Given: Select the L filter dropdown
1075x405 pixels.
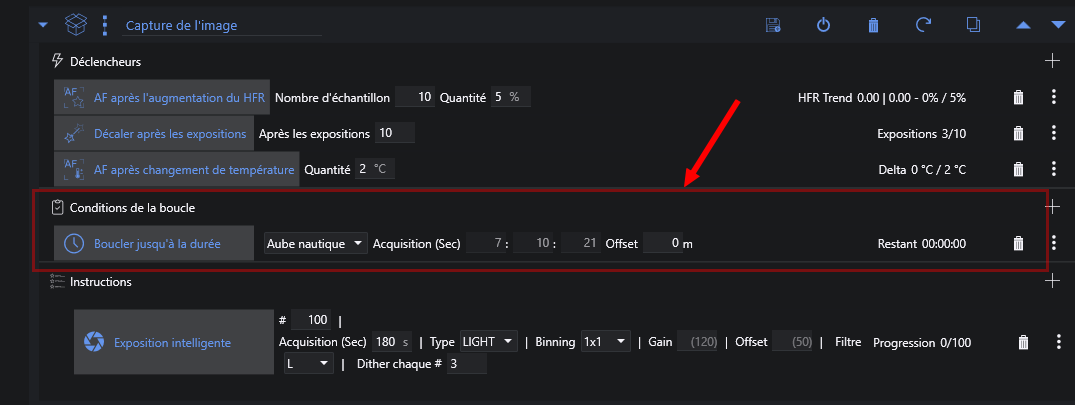Looking at the screenshot, I should pyautogui.click(x=307, y=365).
